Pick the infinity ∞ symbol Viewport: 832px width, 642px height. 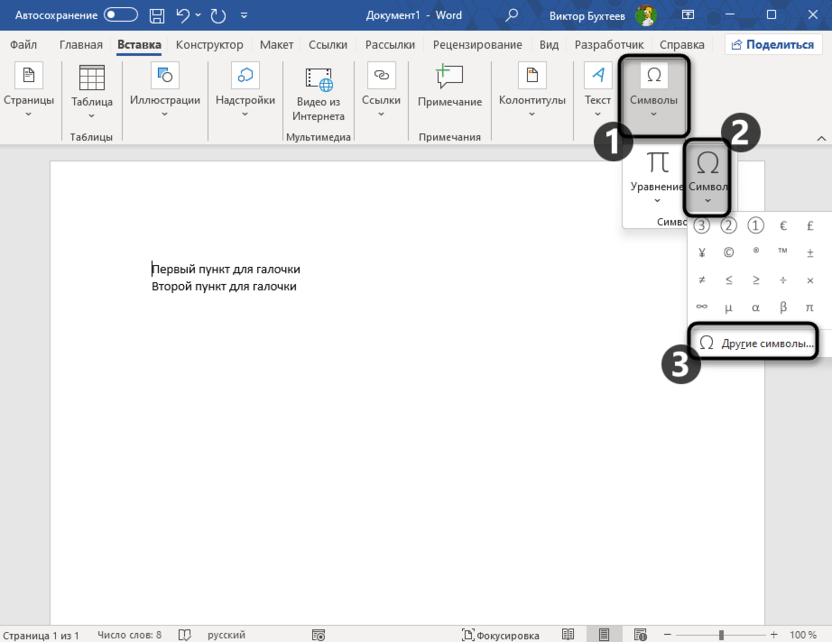tap(702, 307)
